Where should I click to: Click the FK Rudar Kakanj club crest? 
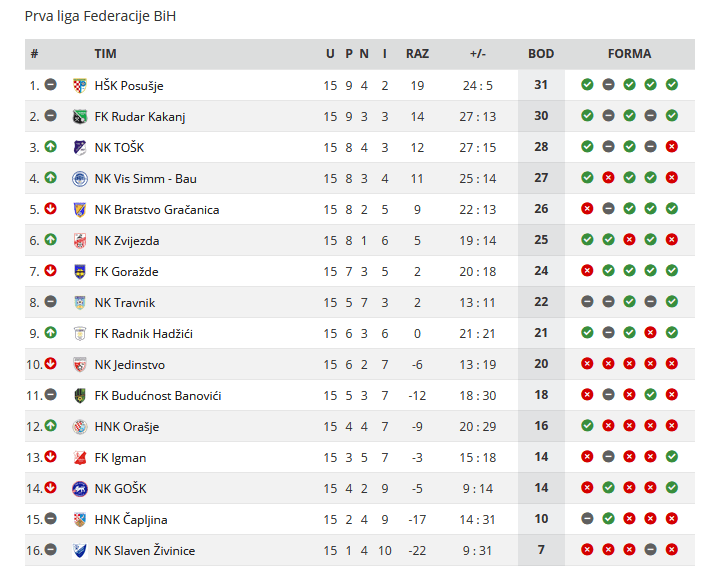80,117
